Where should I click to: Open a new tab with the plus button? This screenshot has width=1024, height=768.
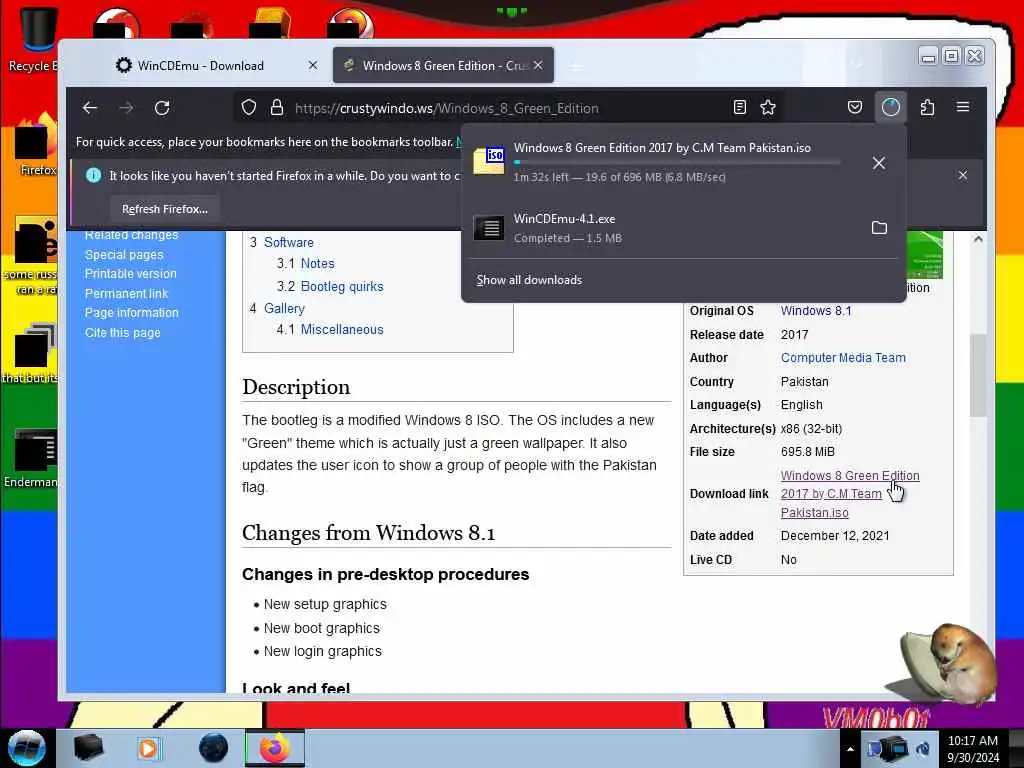click(x=575, y=66)
